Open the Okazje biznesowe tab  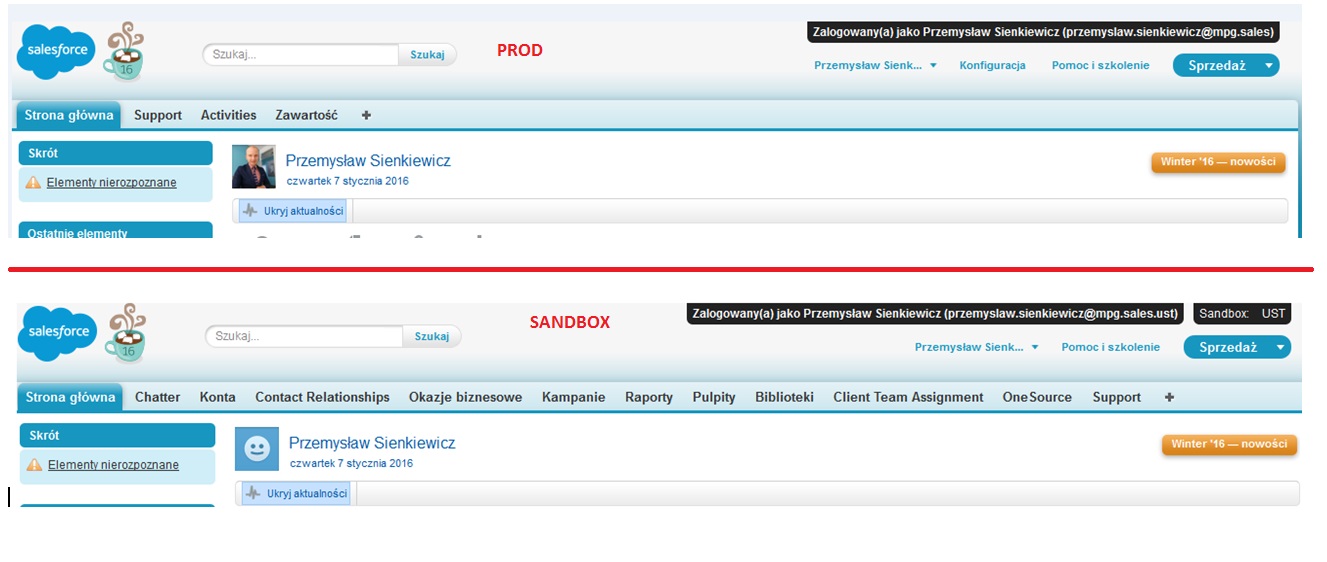(x=465, y=397)
